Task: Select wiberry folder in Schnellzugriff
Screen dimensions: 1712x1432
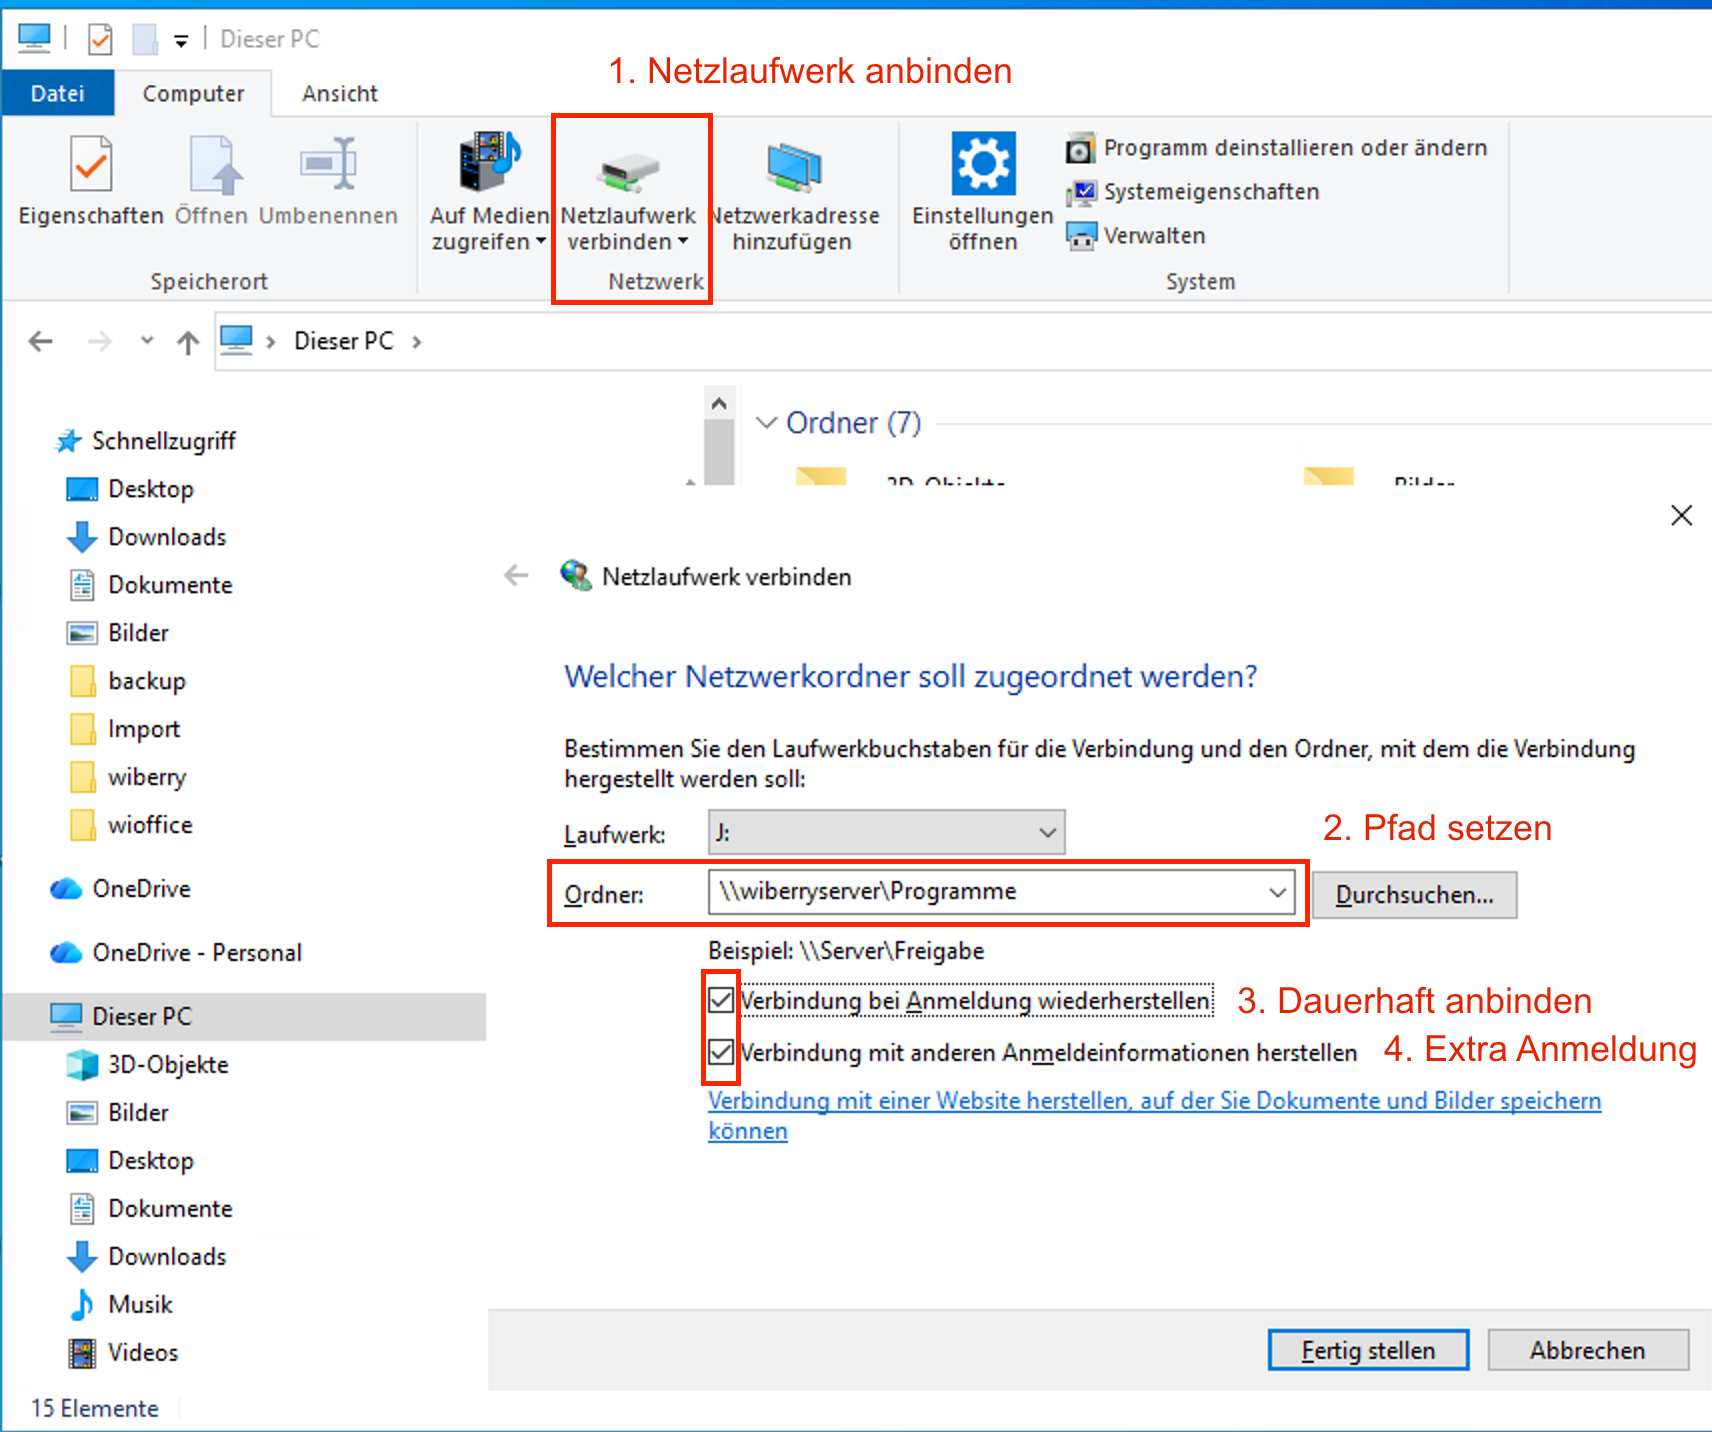Action: [x=147, y=777]
